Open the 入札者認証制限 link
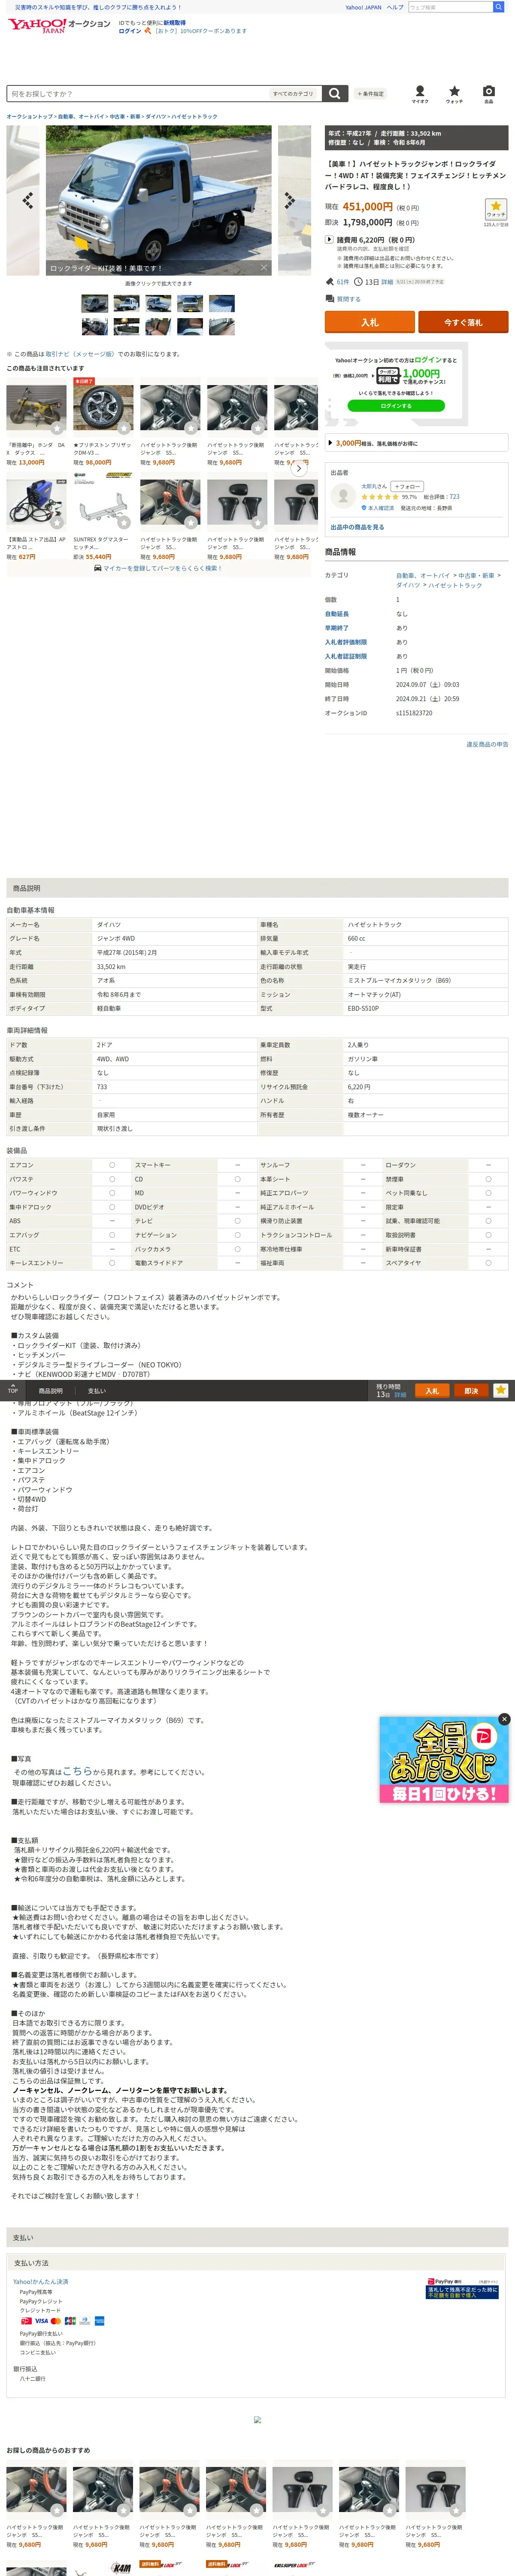Screen dimensions: 515x2576 346,656
